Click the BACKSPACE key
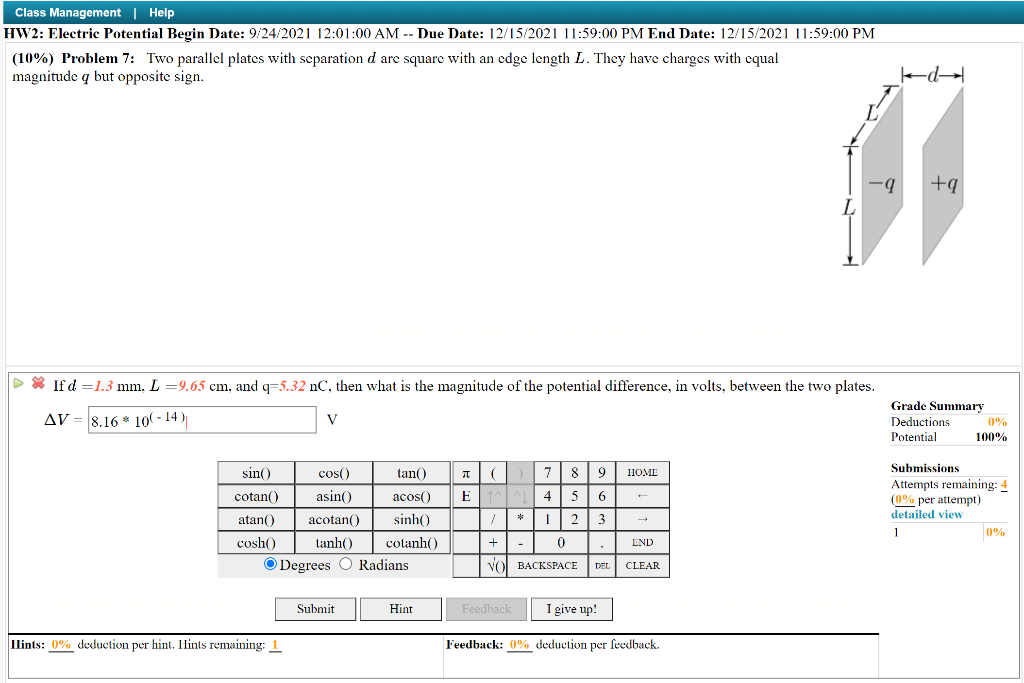Image resolution: width=1024 pixels, height=683 pixels. tap(547, 566)
